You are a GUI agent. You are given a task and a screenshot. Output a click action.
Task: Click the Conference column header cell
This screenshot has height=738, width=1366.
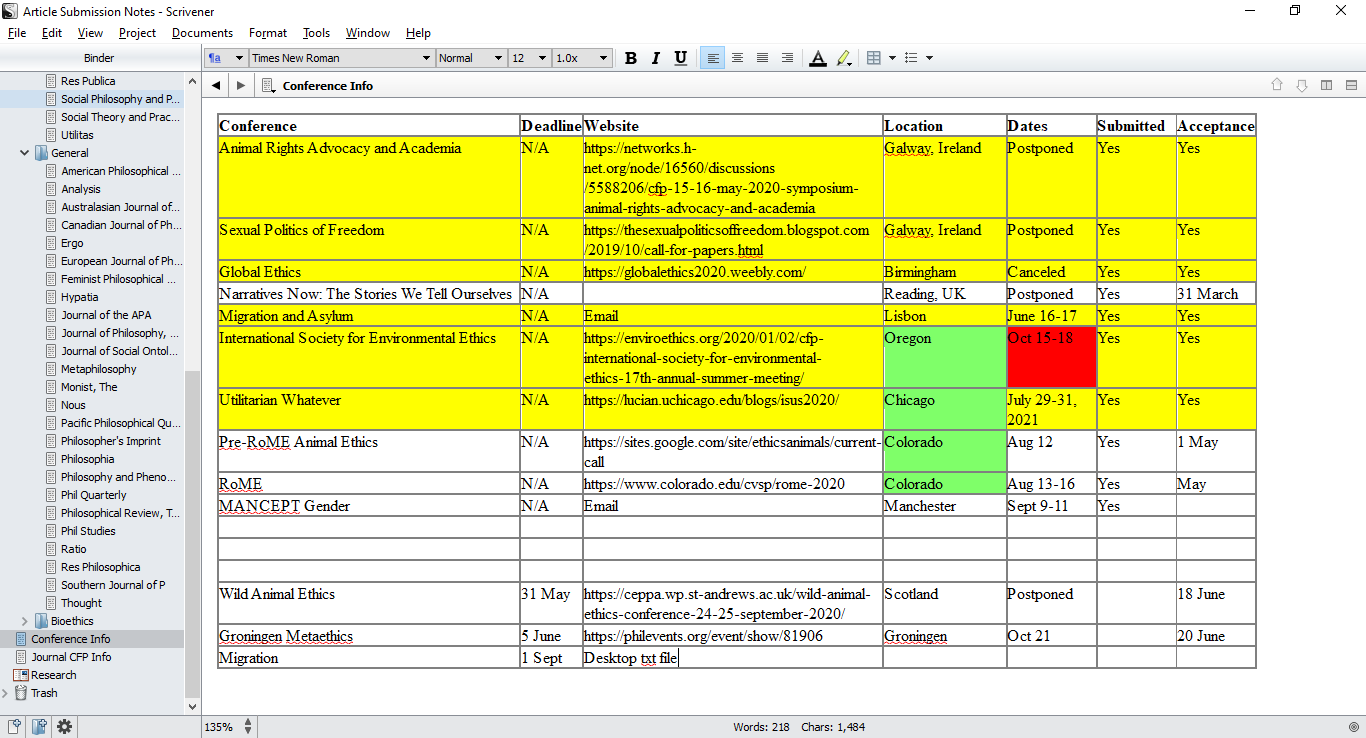[369, 126]
